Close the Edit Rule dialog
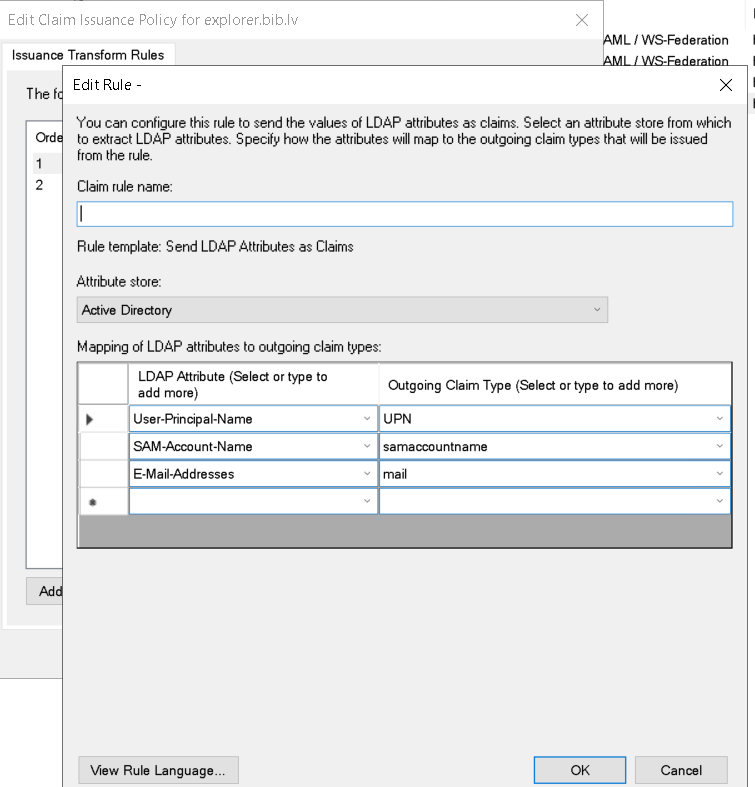 click(x=726, y=86)
